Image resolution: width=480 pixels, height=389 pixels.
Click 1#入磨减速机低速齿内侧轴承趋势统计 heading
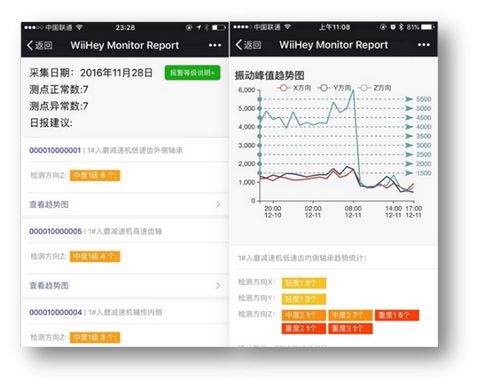click(x=302, y=258)
